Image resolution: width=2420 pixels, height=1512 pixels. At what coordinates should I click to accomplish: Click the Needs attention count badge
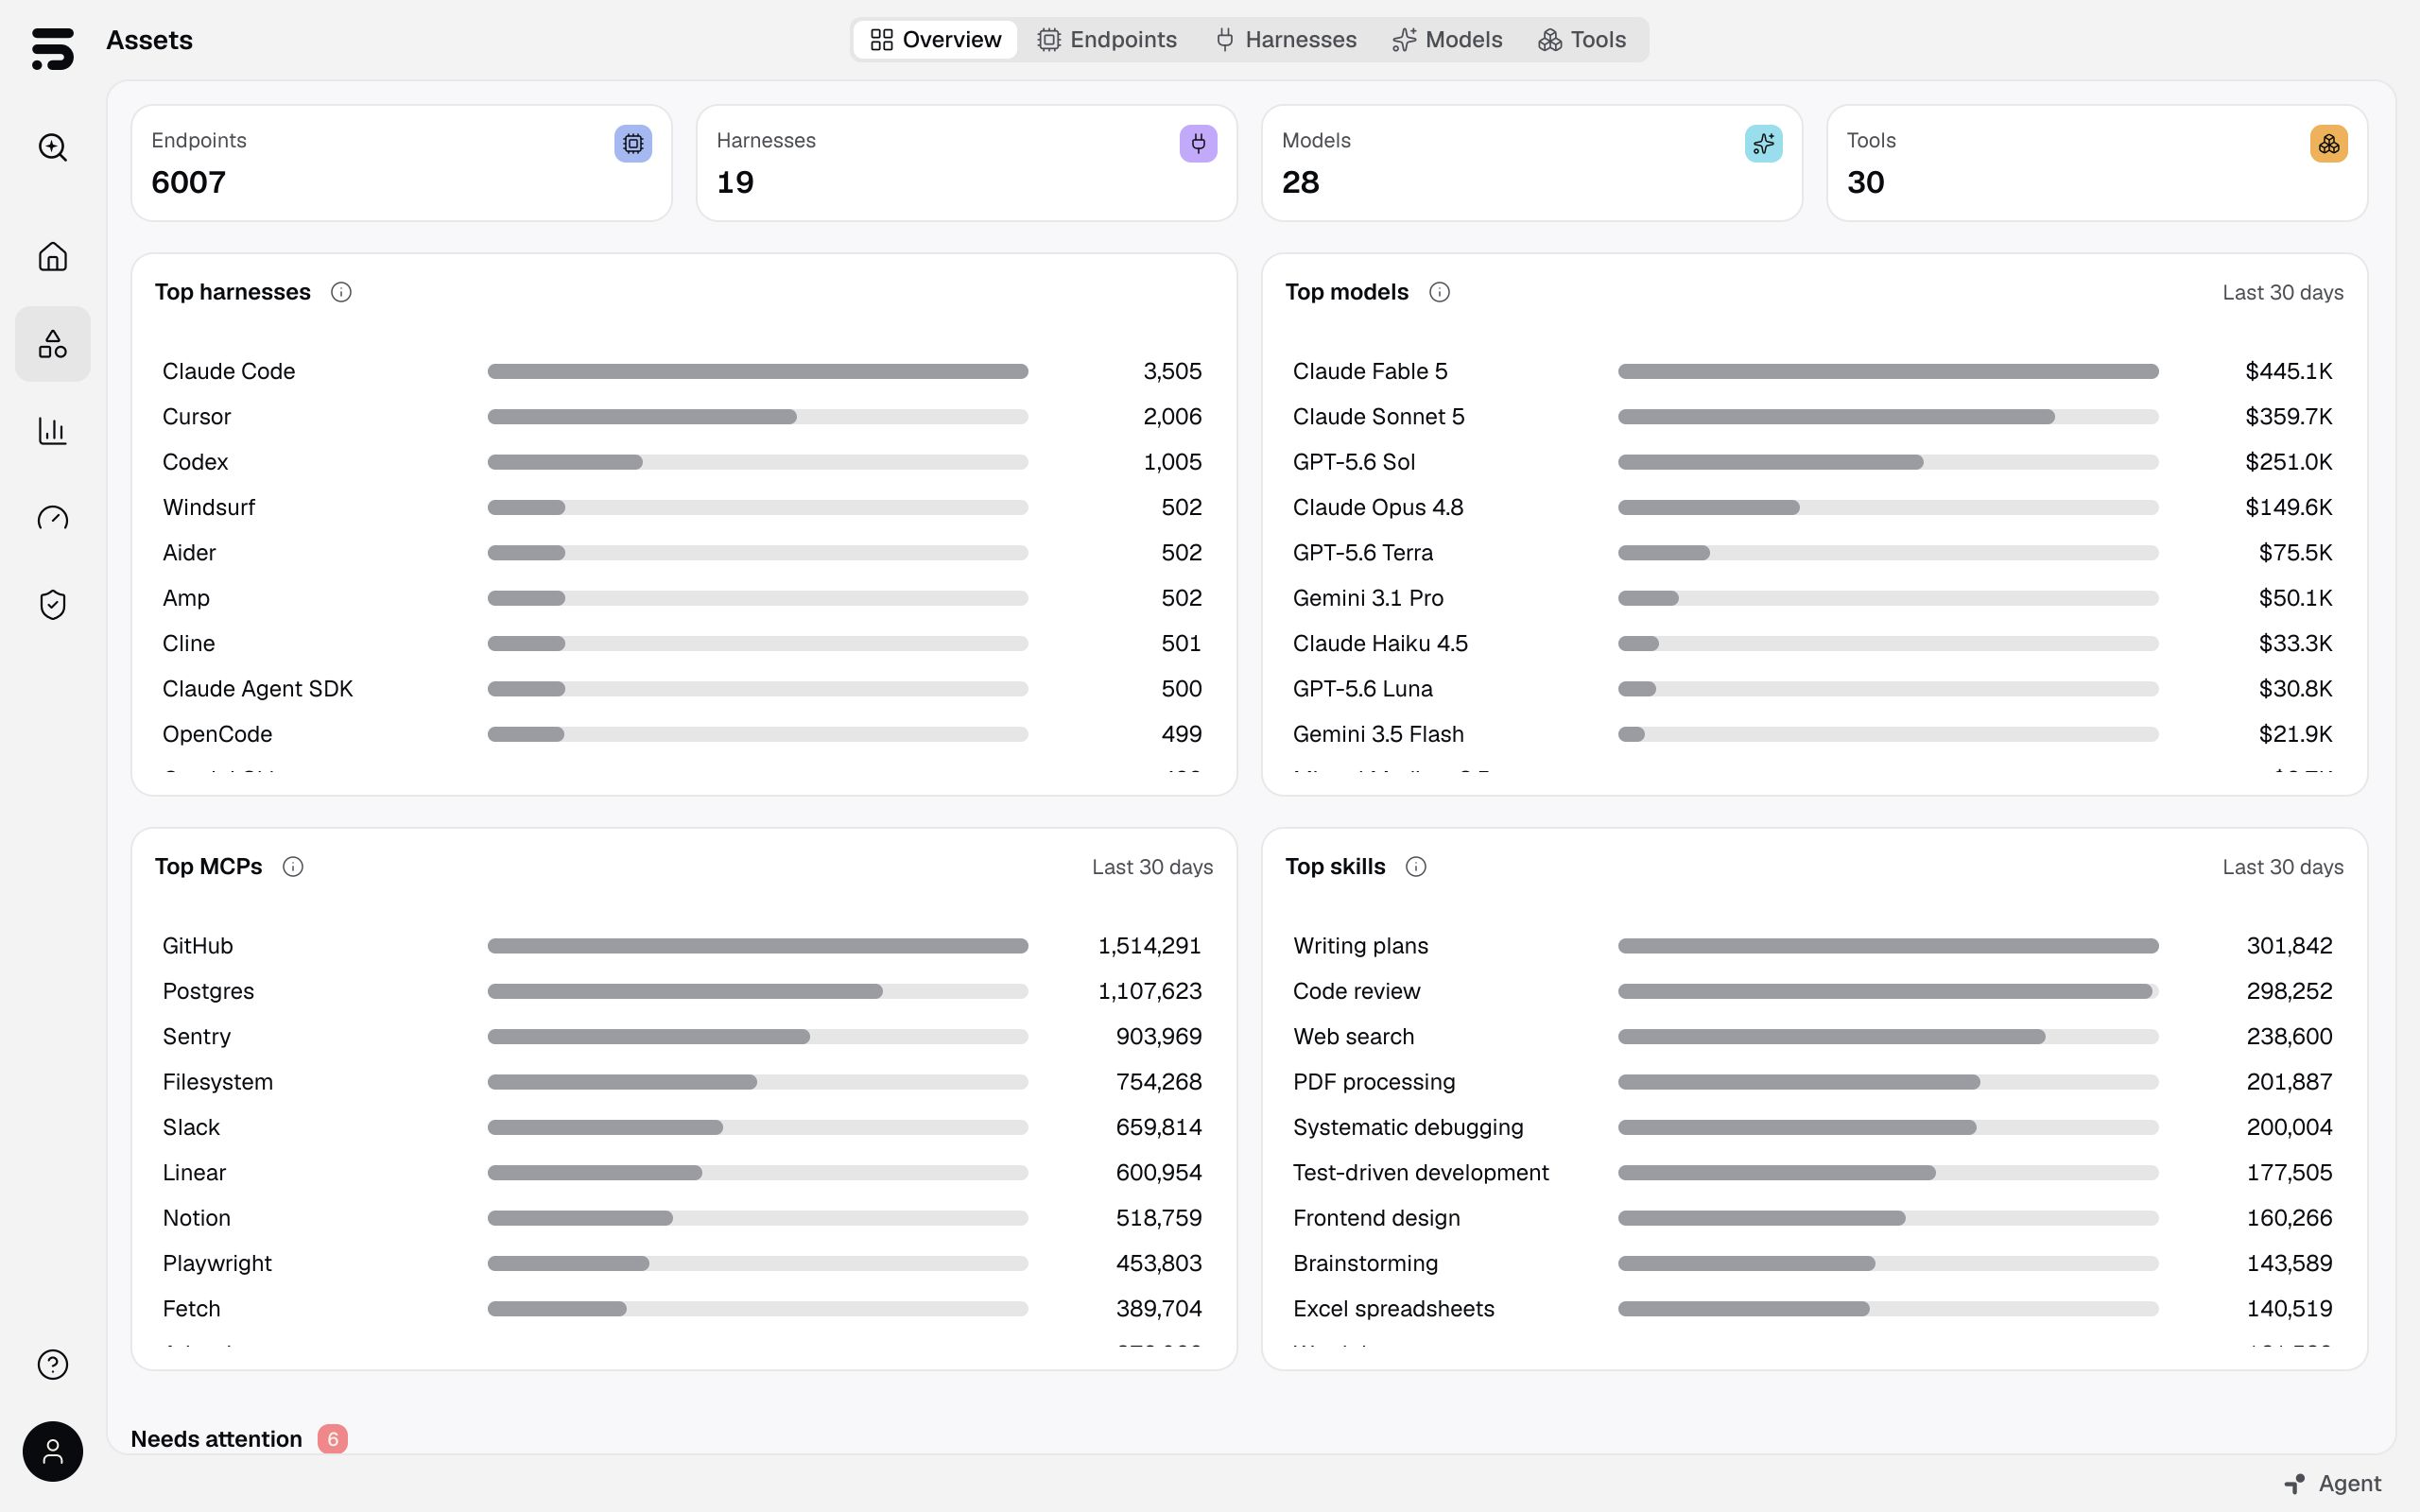[333, 1439]
